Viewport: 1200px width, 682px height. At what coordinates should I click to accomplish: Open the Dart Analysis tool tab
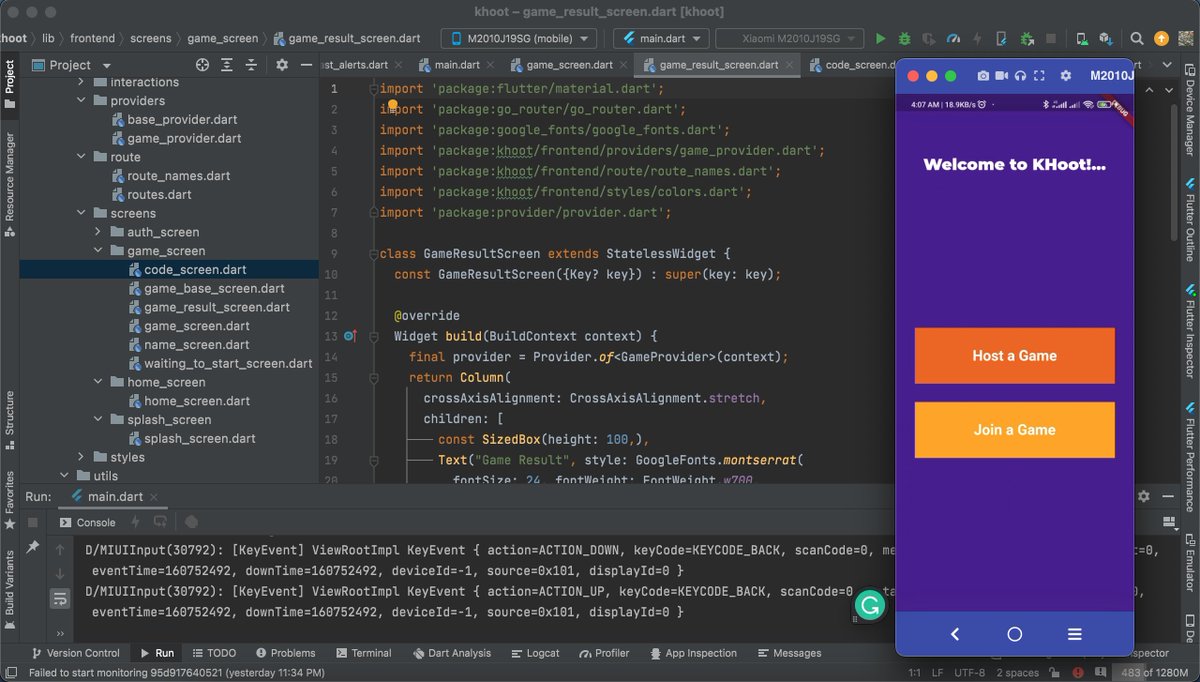[x=450, y=653]
